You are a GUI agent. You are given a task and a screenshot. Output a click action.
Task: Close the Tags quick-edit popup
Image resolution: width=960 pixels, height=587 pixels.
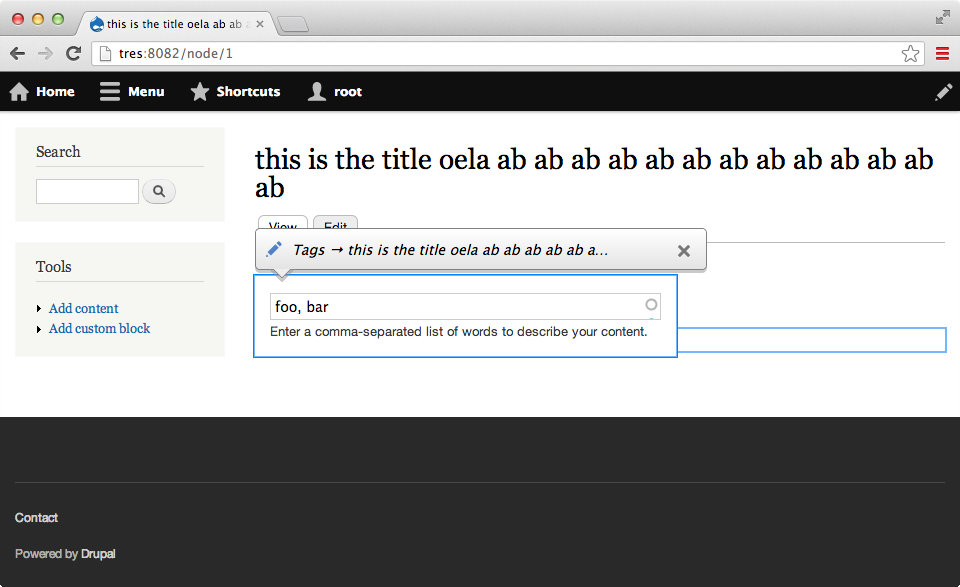pos(683,250)
